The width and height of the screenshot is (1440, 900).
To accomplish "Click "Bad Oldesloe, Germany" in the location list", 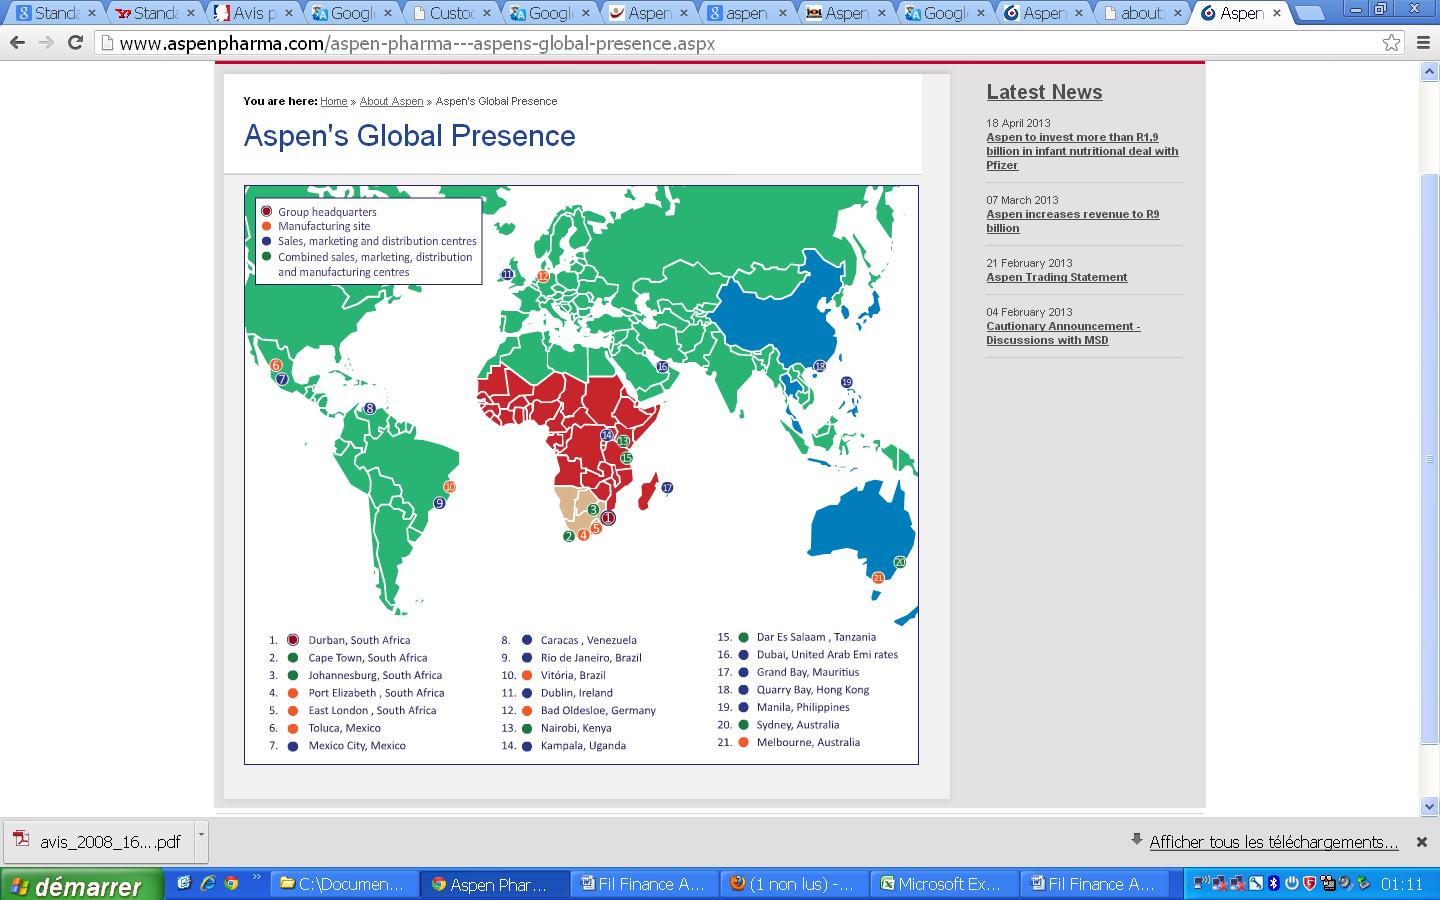I will coord(598,710).
